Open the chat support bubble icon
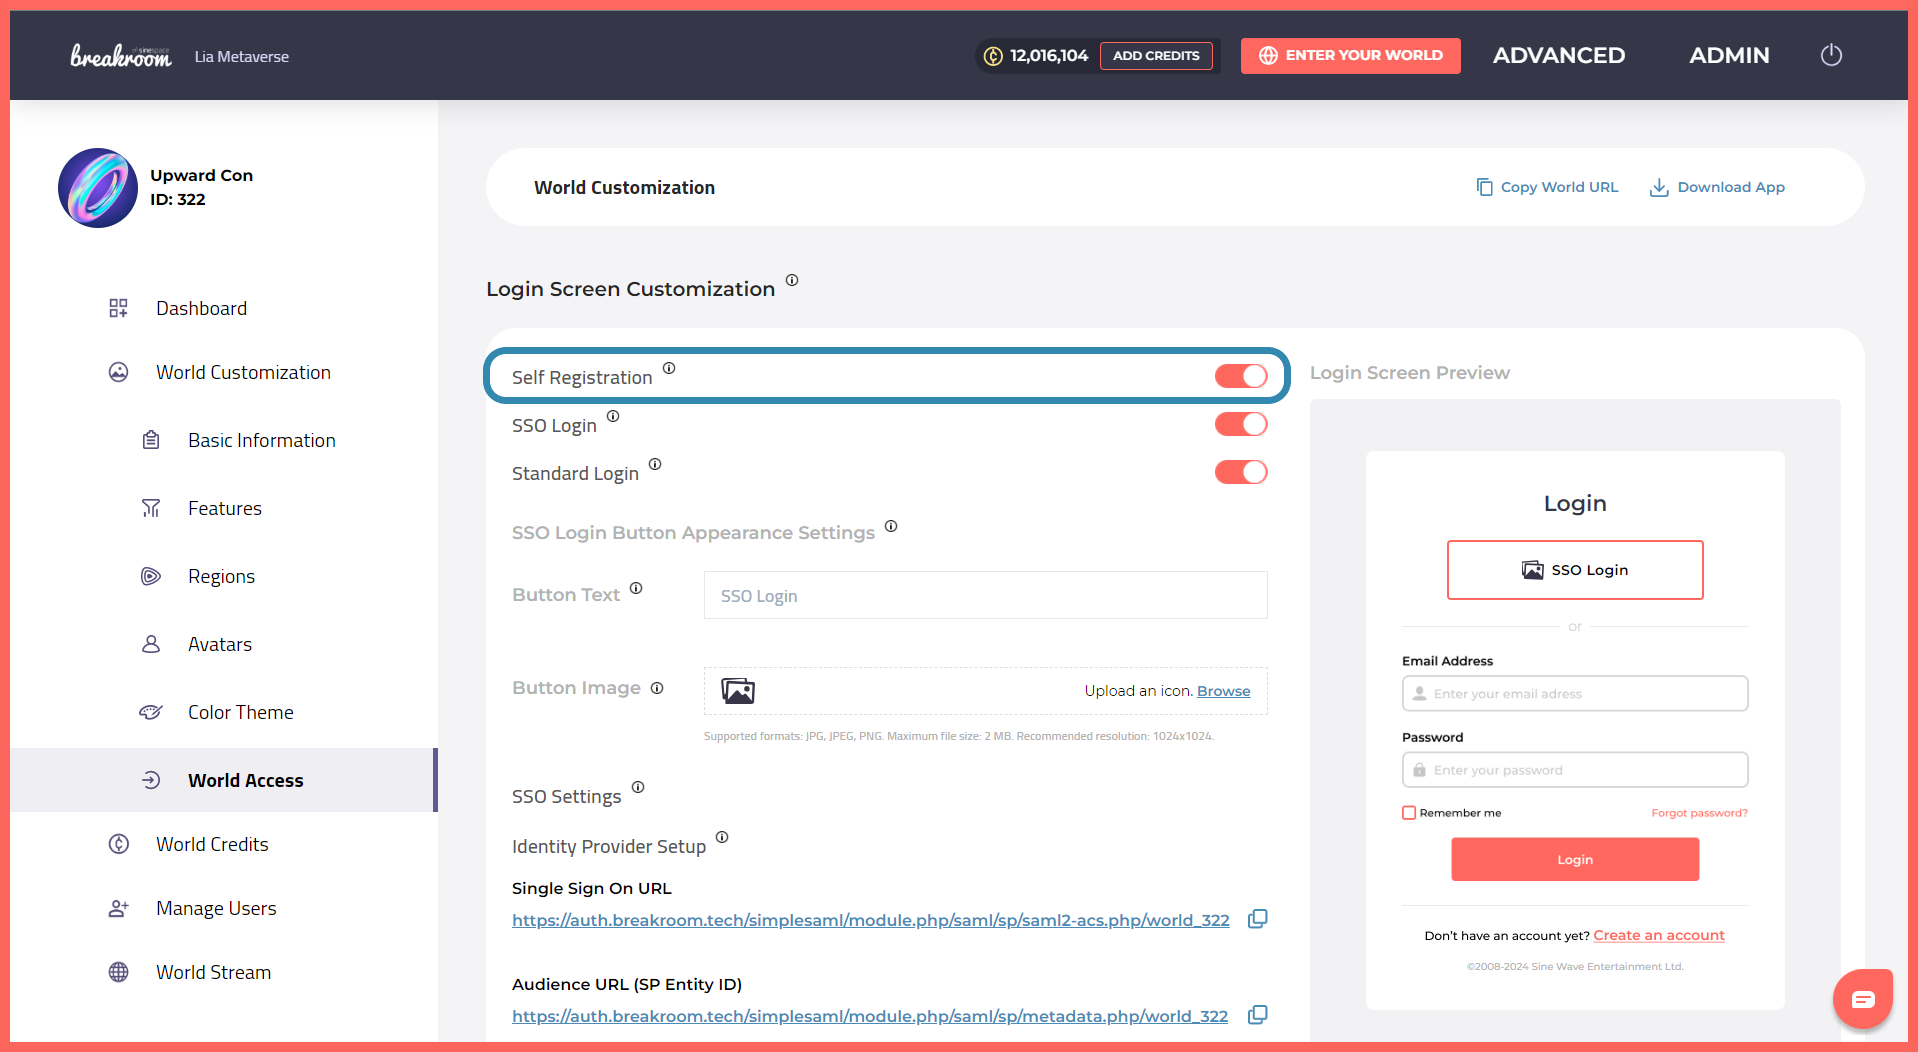 click(1862, 999)
